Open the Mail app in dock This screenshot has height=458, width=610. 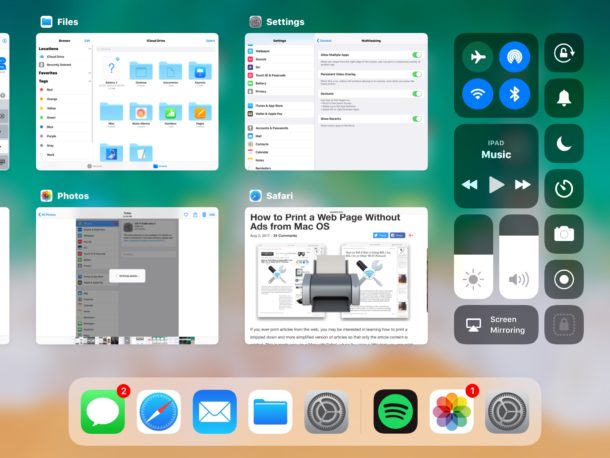(214, 411)
